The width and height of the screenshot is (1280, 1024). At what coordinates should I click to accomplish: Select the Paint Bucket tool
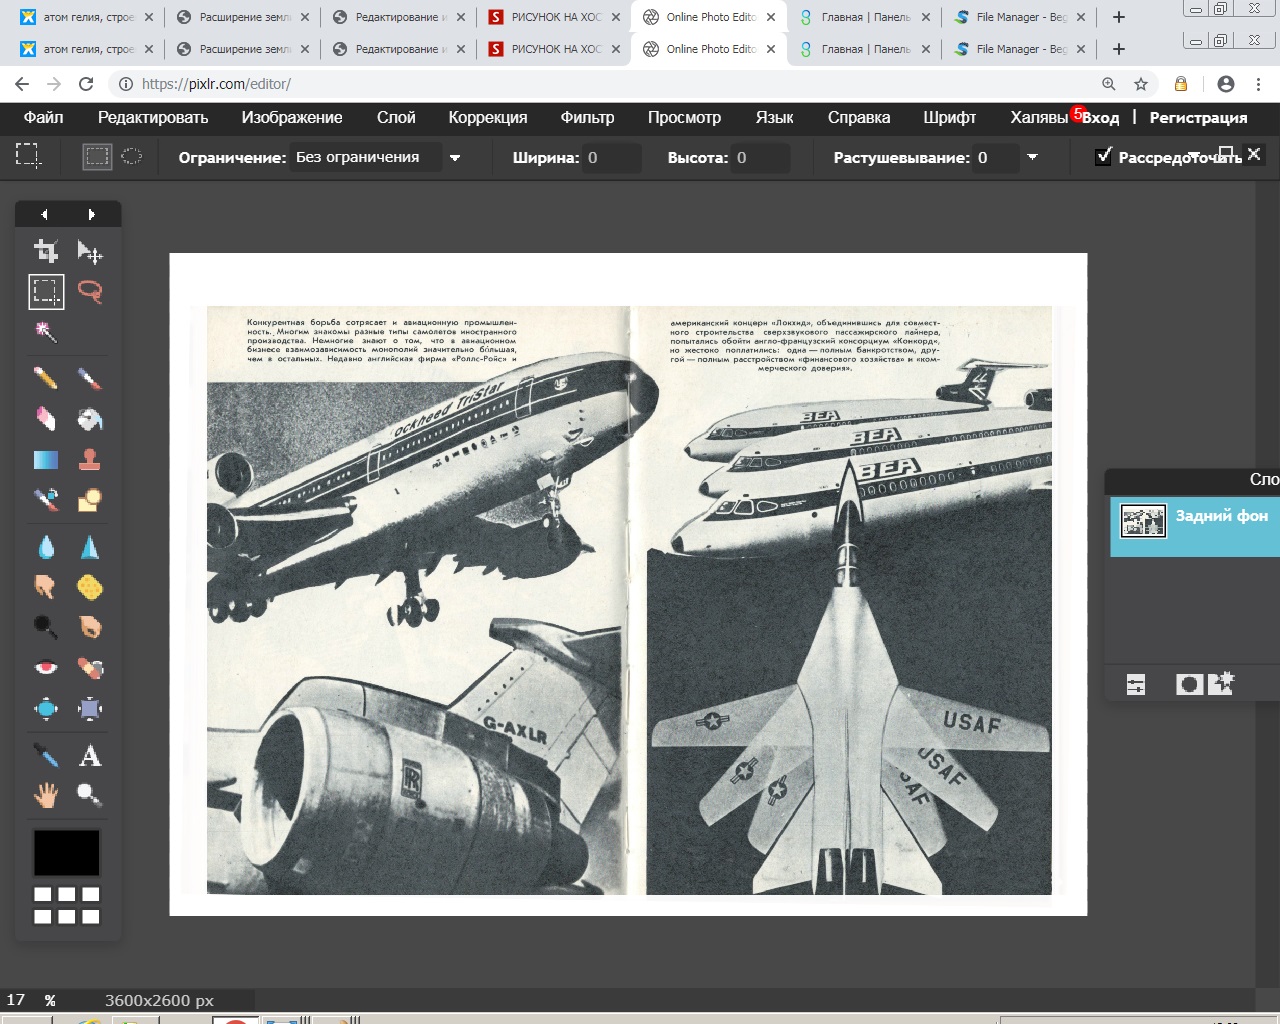[90, 418]
